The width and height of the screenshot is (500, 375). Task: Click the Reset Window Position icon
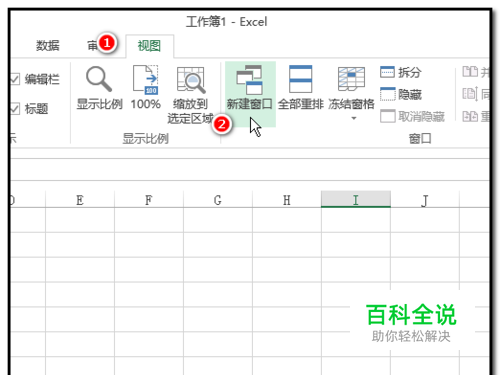point(470,116)
